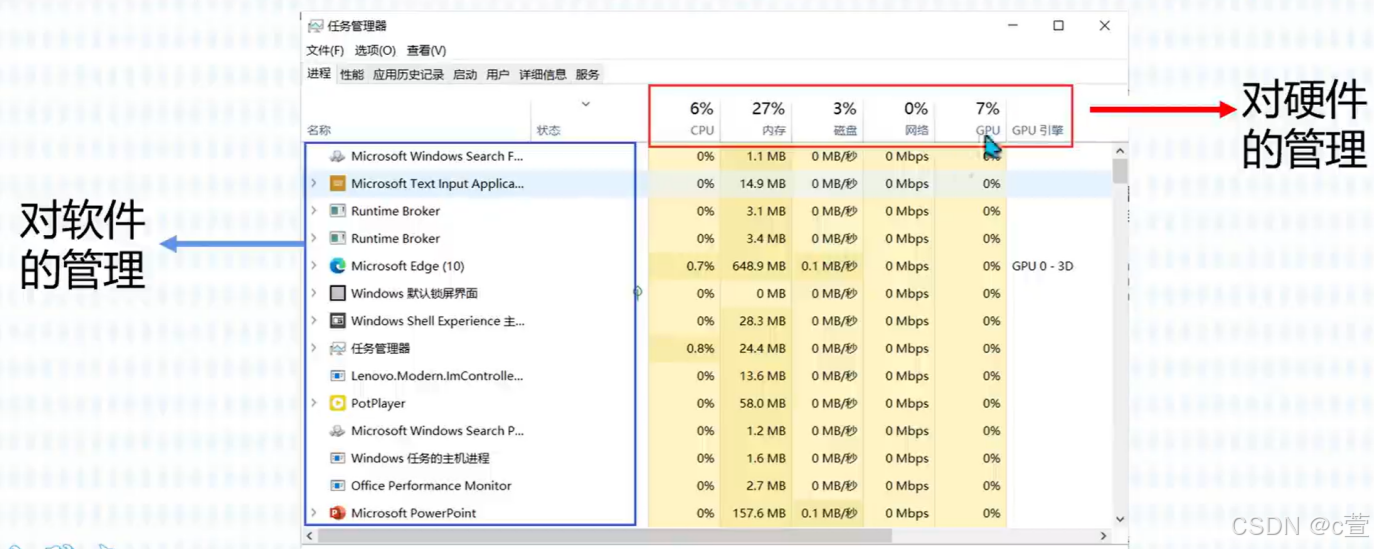The width and height of the screenshot is (1374, 549).
Task: Click the Windows 默认锁屏界面 process icon
Action: 338,293
